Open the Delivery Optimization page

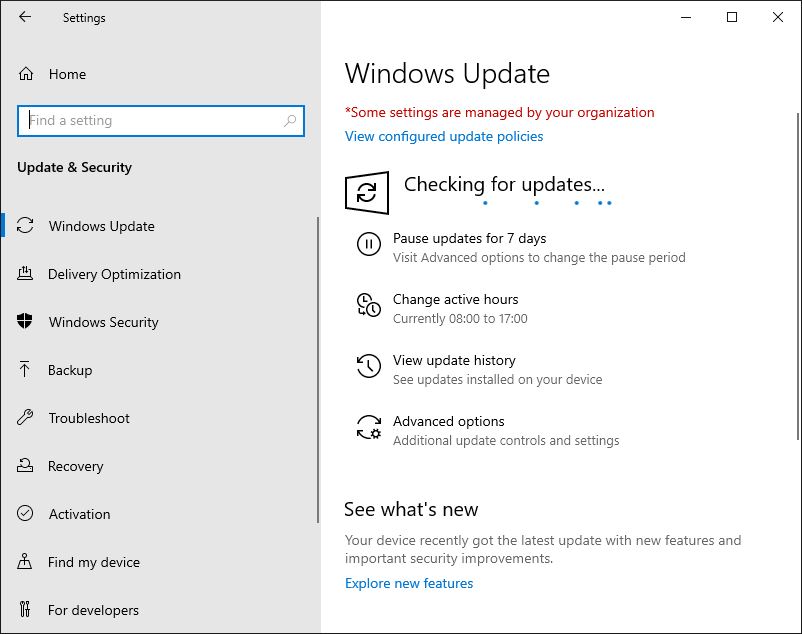114,274
